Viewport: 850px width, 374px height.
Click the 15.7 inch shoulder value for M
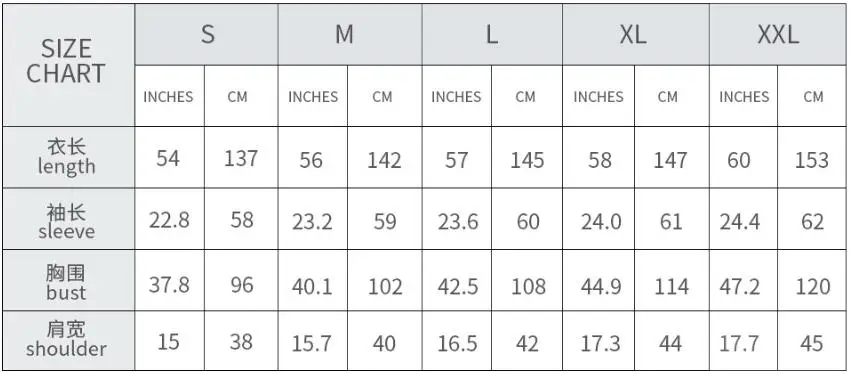click(x=313, y=344)
